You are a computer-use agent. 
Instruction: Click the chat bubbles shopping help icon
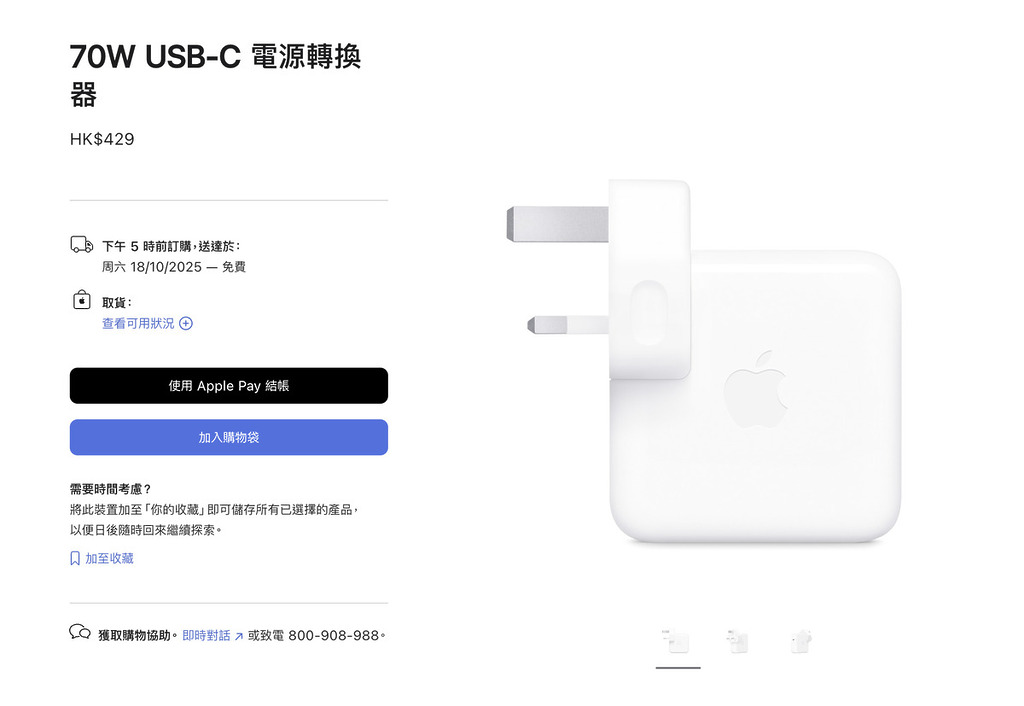click(80, 632)
